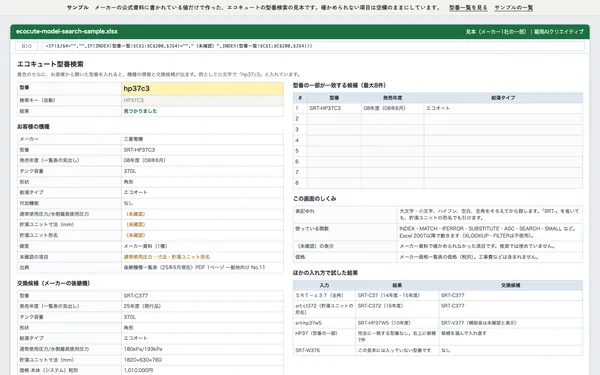Select the SRT-W376 input cell
600x375 pixels.
tap(324, 350)
